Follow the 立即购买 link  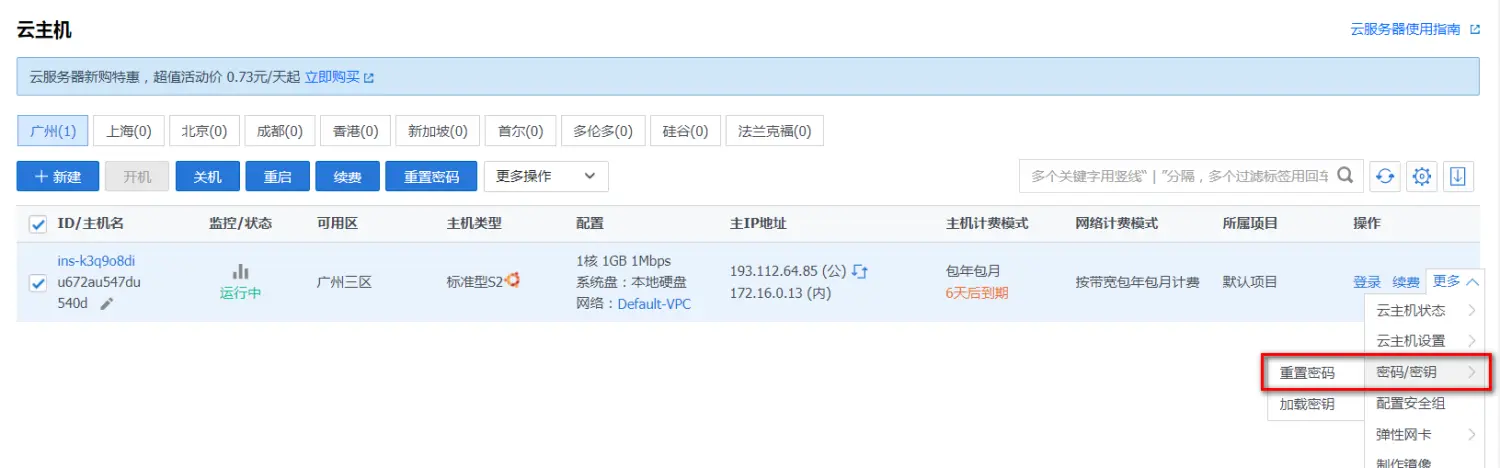pyautogui.click(x=332, y=76)
